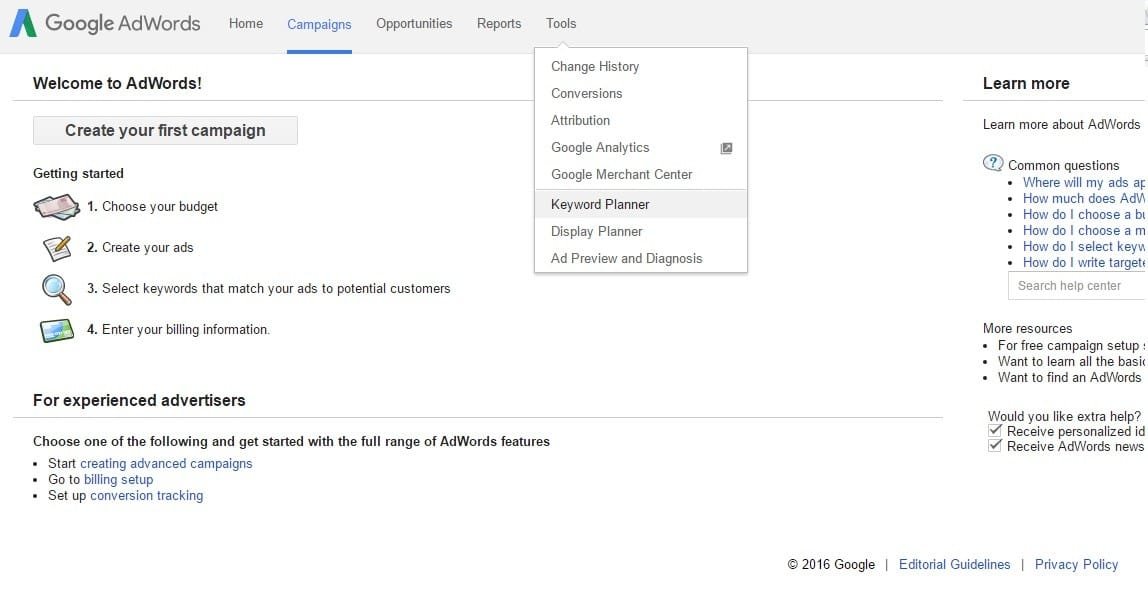Click the notepad and pencil ads icon
The image size is (1148, 608).
pos(57,248)
